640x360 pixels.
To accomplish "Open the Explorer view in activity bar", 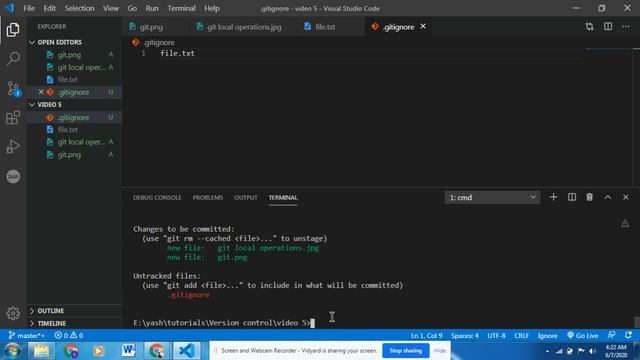I will pyautogui.click(x=13, y=30).
